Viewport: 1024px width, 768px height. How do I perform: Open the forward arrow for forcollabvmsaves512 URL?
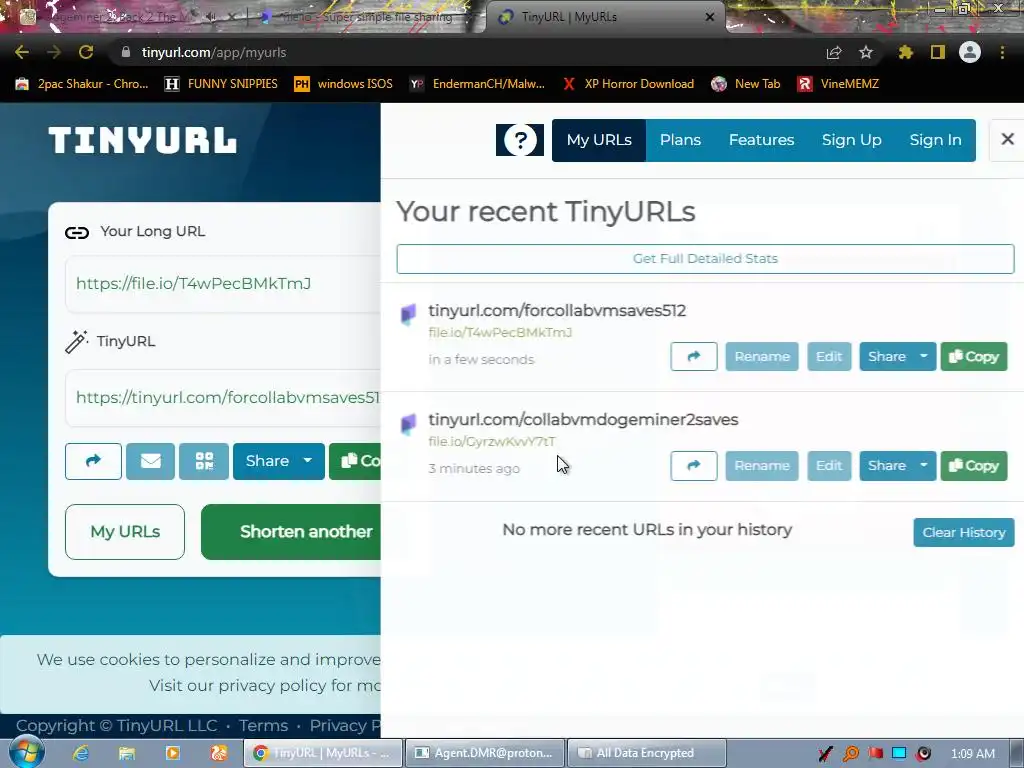(x=694, y=357)
